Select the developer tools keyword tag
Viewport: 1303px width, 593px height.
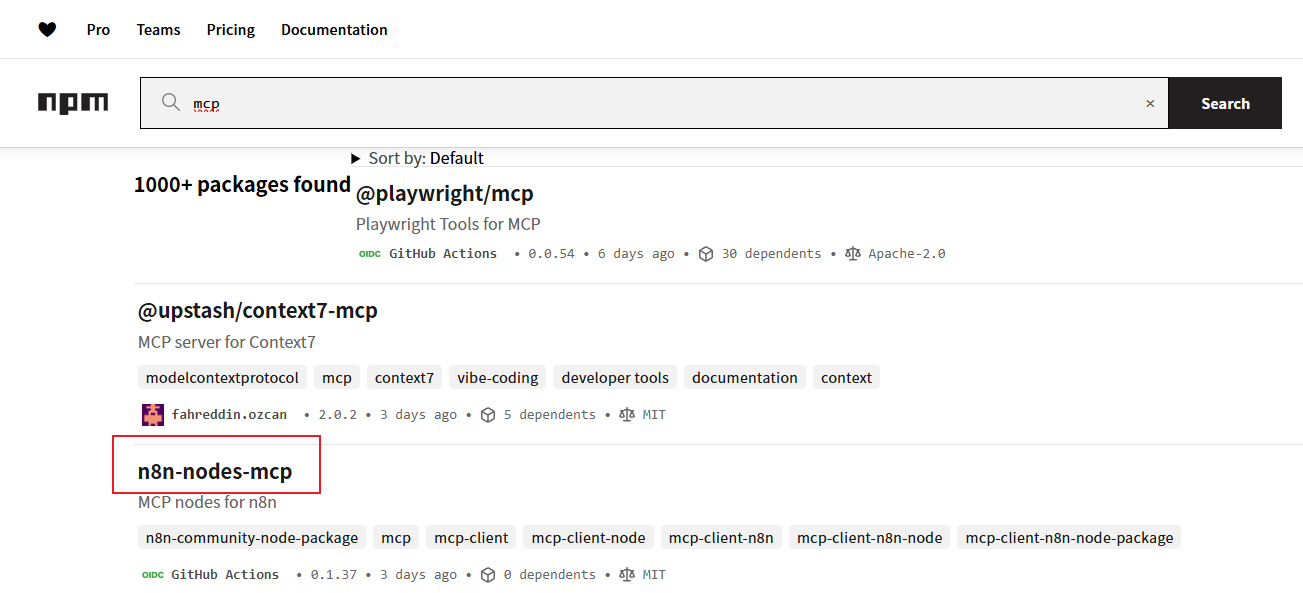click(x=615, y=378)
